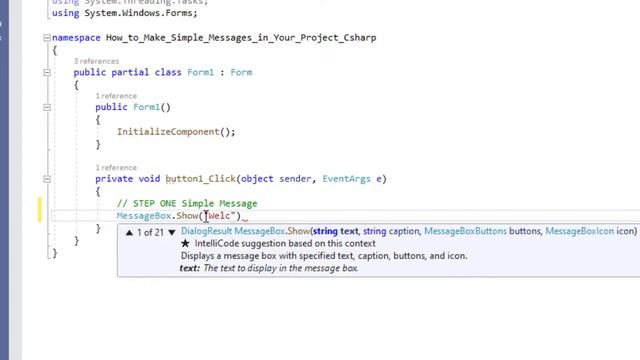This screenshot has height=360, width=640.
Task: Collapse the button1_Click method block
Action: (x=47, y=179)
